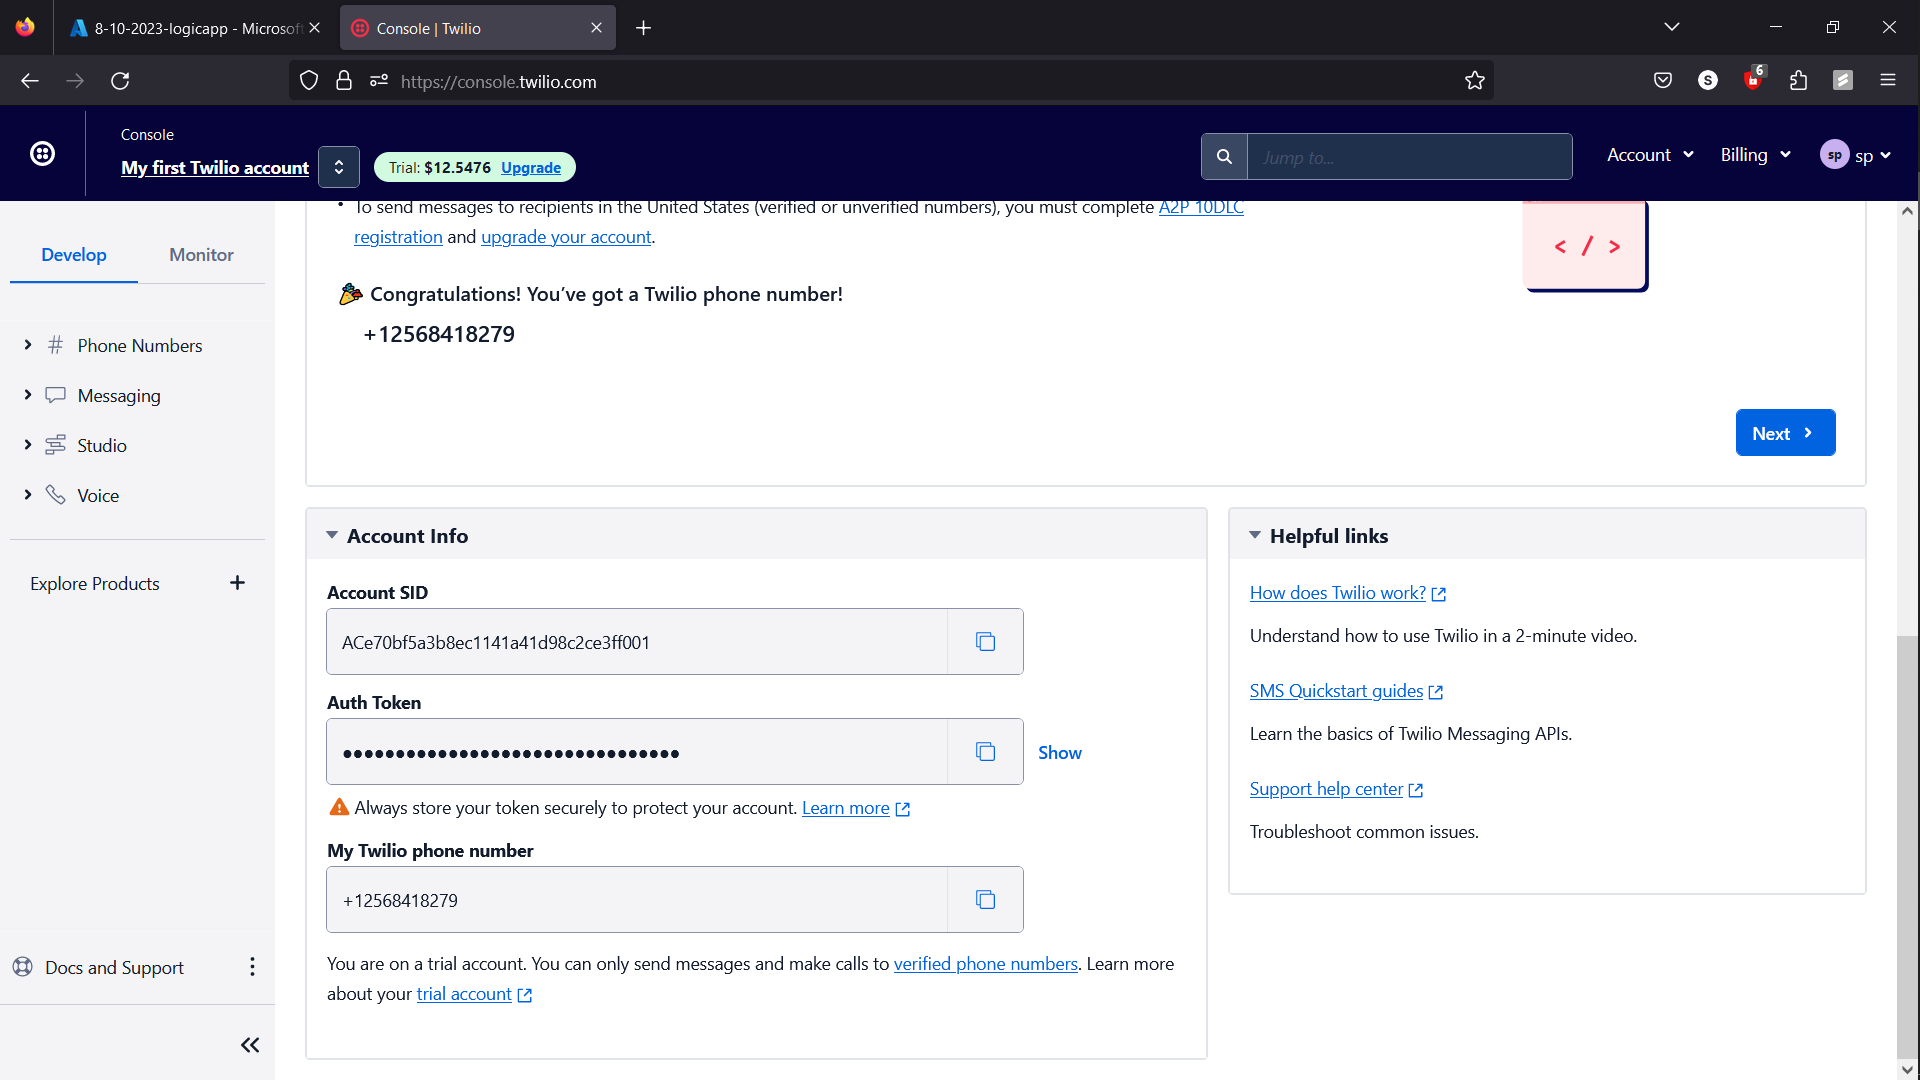Copy the Auth Token value
This screenshot has width=1920, height=1080.
click(x=985, y=751)
